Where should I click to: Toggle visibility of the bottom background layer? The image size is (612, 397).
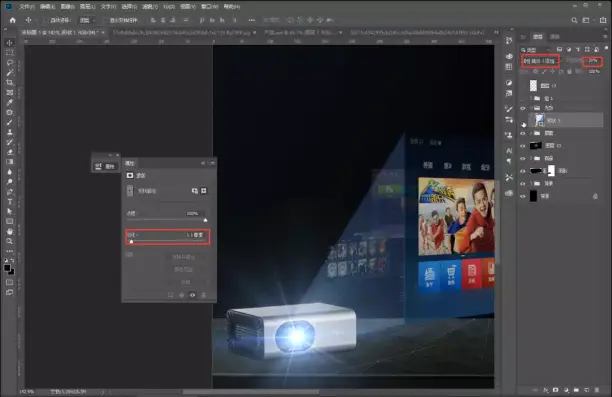coord(523,196)
